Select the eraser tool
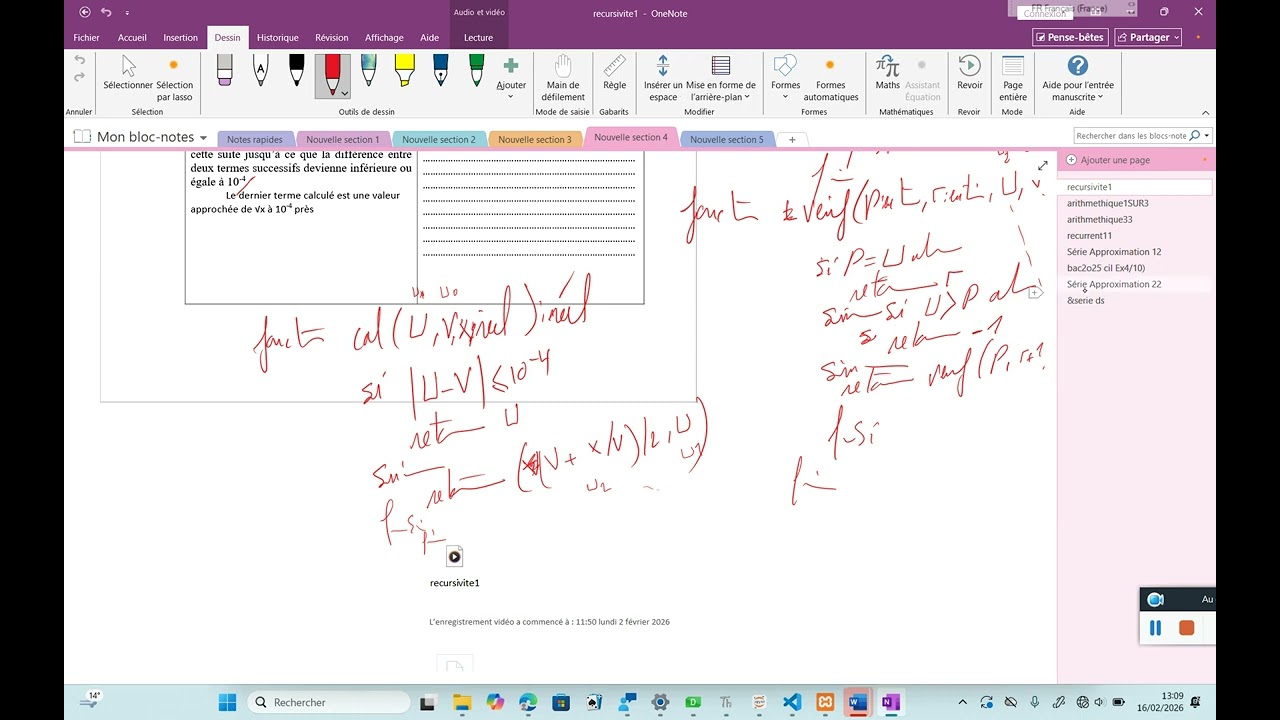1280x720 pixels. point(224,69)
